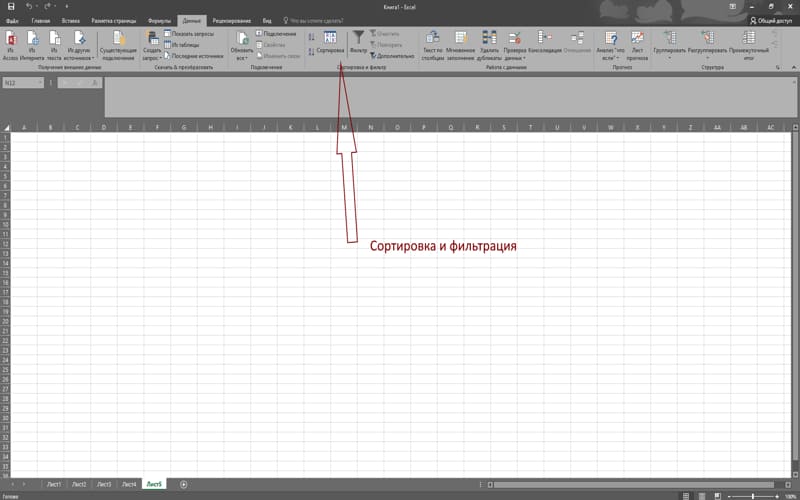The image size is (800, 500).
Task: Import data from text file (Из текста)
Action: point(54,45)
